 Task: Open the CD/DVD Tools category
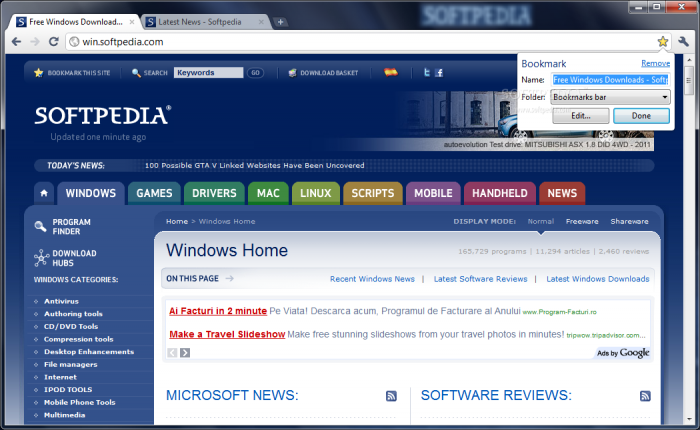71,326
